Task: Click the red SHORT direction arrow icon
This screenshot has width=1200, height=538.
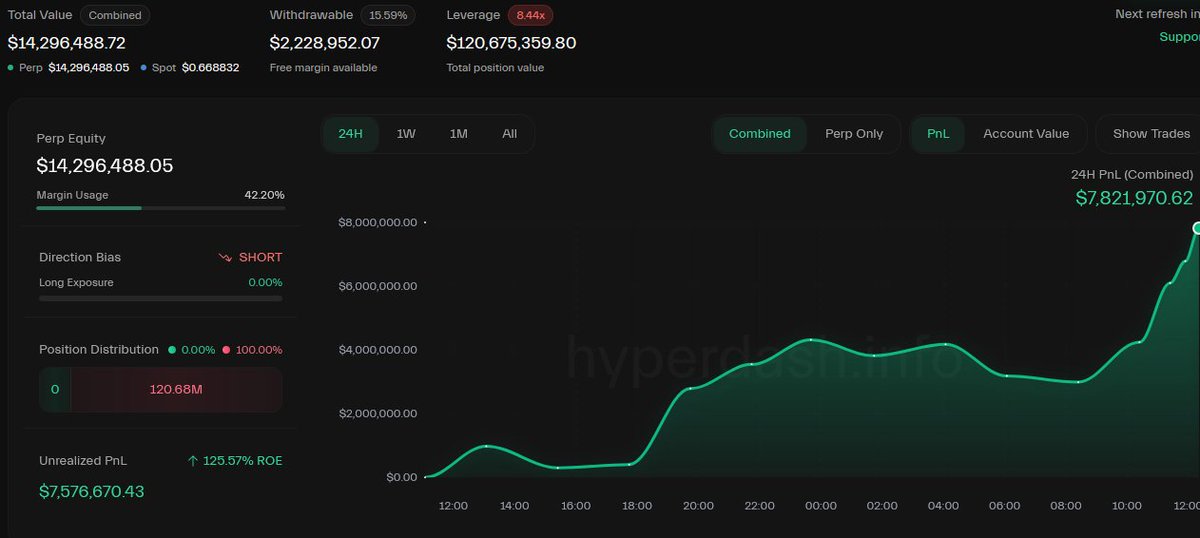Action: click(x=225, y=258)
